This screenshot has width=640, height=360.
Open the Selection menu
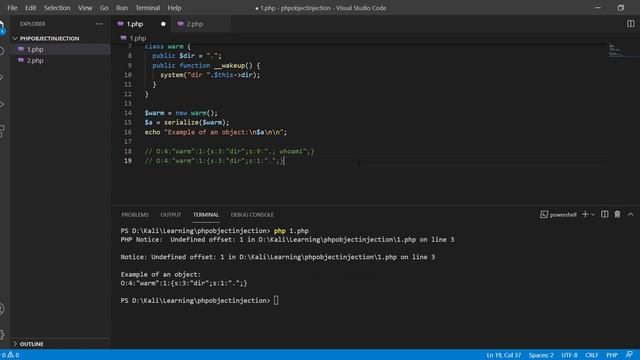[x=57, y=8]
